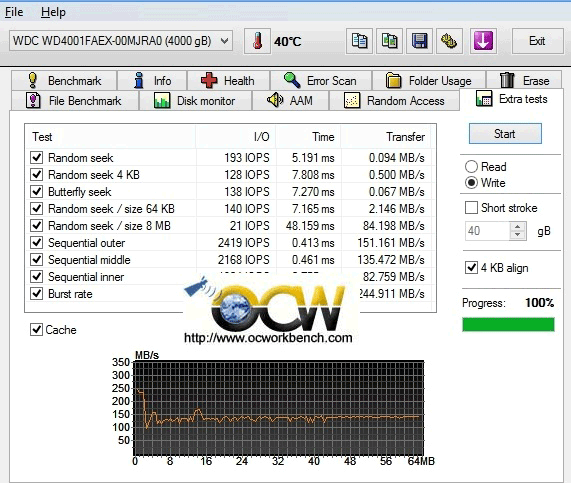This screenshot has width=571, height=483.
Task: Toggle the Butterfly seek checkbox
Action: pyautogui.click(x=36, y=192)
